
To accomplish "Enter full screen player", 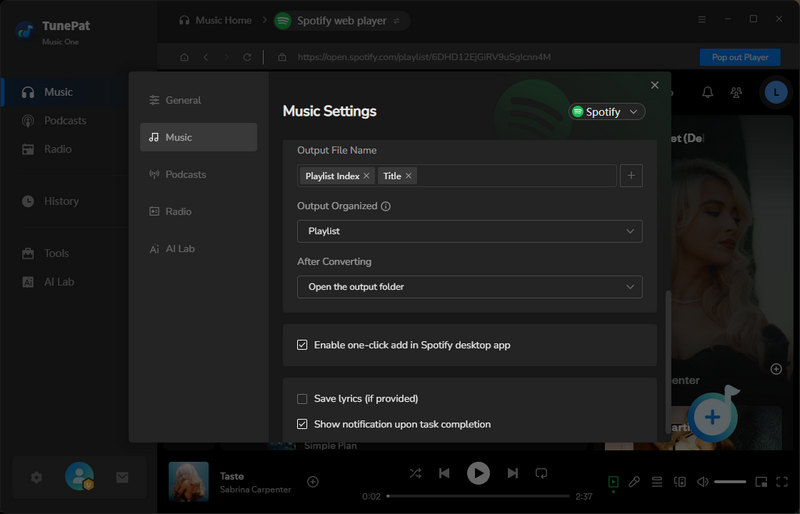I will point(782,482).
